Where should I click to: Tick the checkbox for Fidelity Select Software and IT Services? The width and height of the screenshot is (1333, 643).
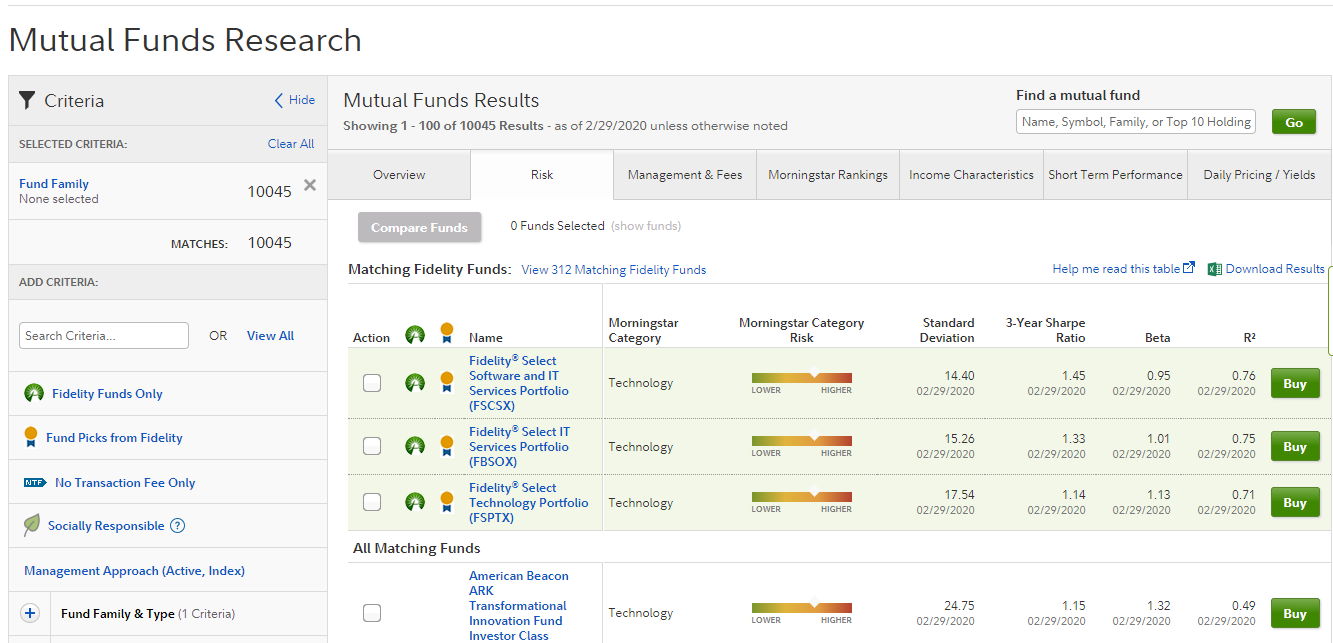(372, 383)
